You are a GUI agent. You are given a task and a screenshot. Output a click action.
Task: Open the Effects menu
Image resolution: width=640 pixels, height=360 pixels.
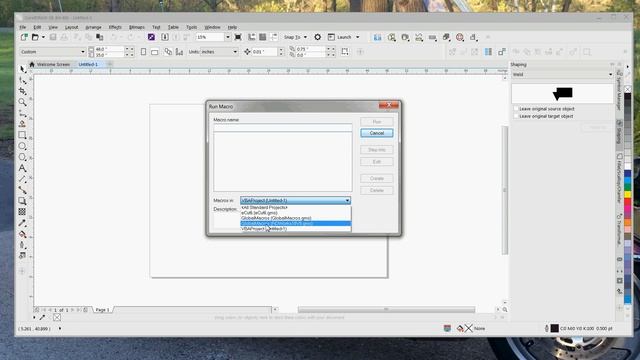tap(115, 27)
